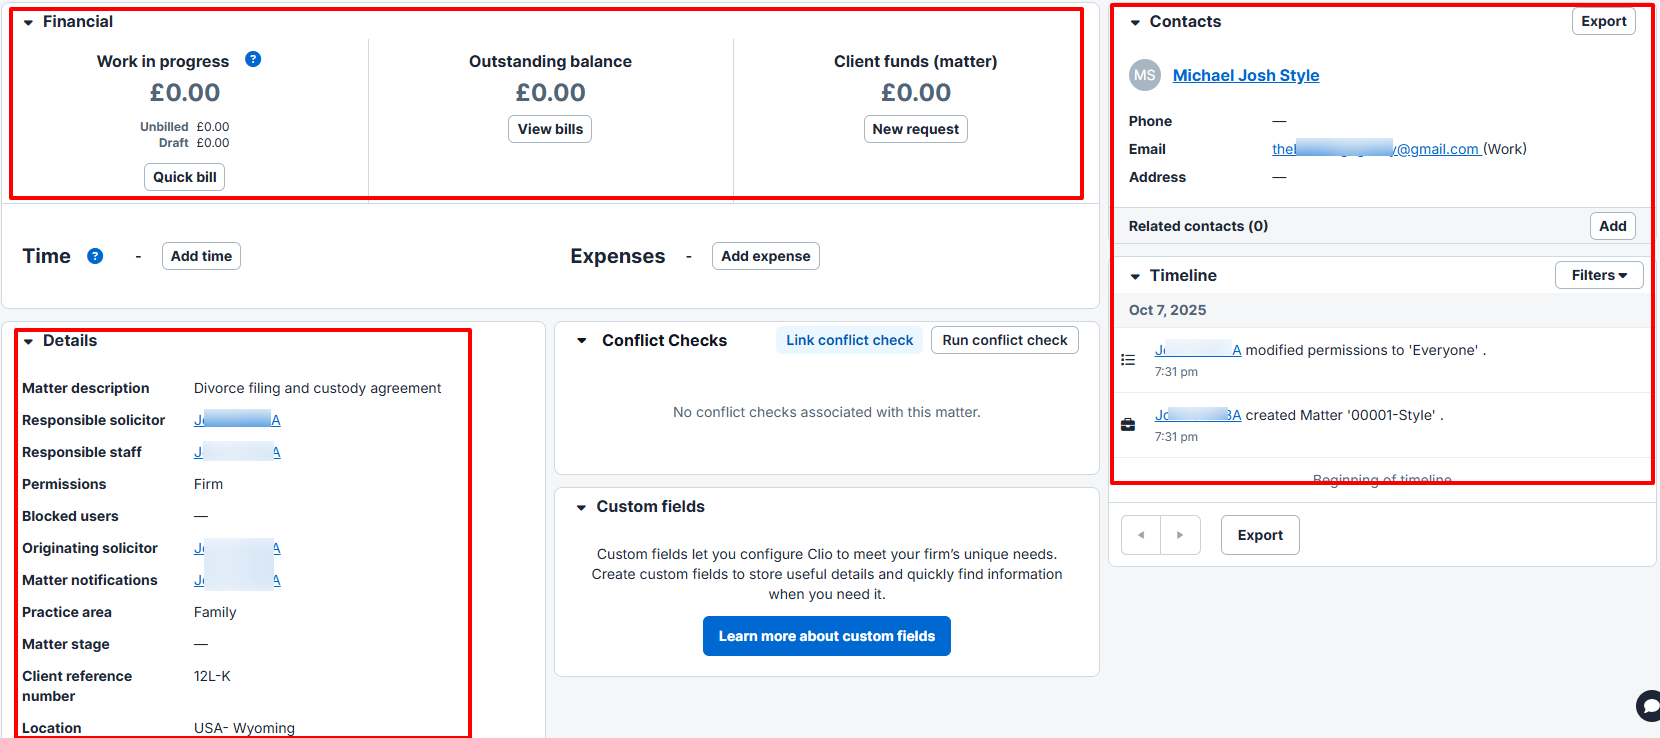
Task: Collapse the Conflict Checks section
Action: pyautogui.click(x=582, y=341)
